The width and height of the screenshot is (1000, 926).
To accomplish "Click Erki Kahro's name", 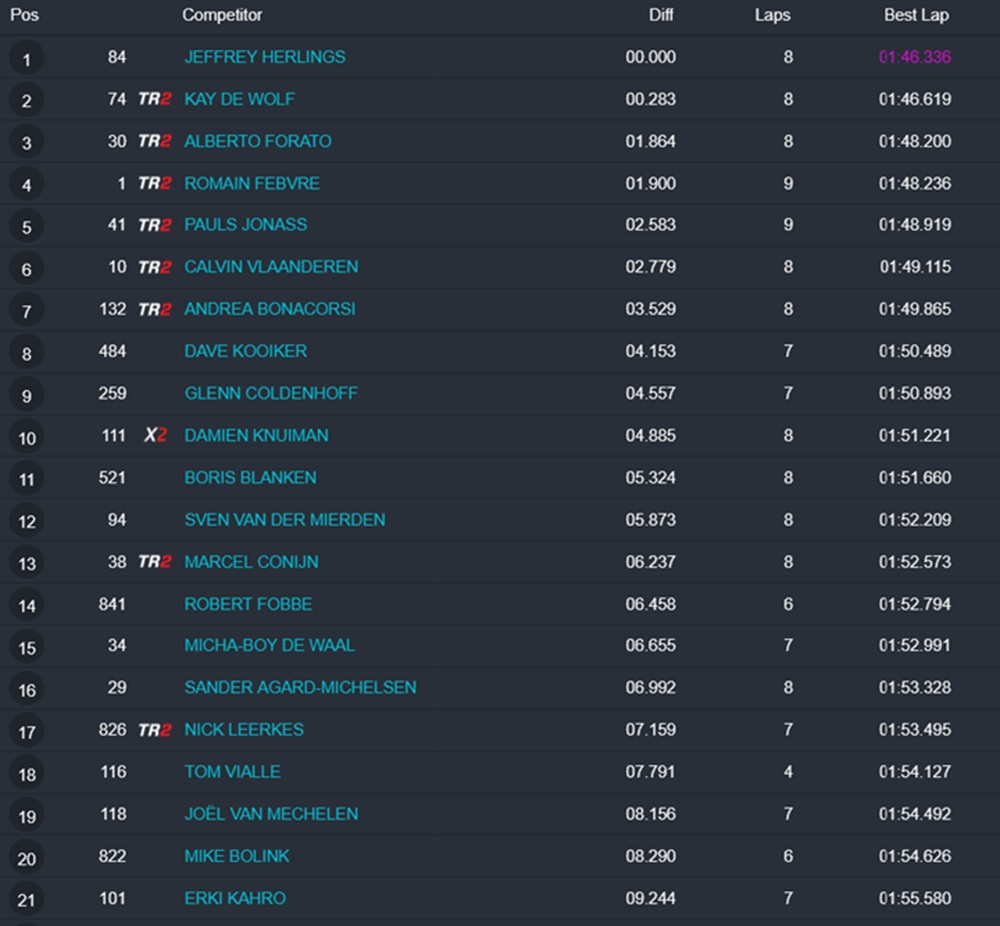I will 235,898.
